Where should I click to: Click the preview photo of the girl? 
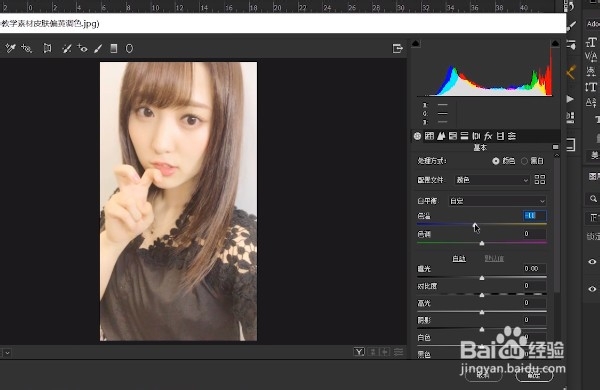coord(178,201)
